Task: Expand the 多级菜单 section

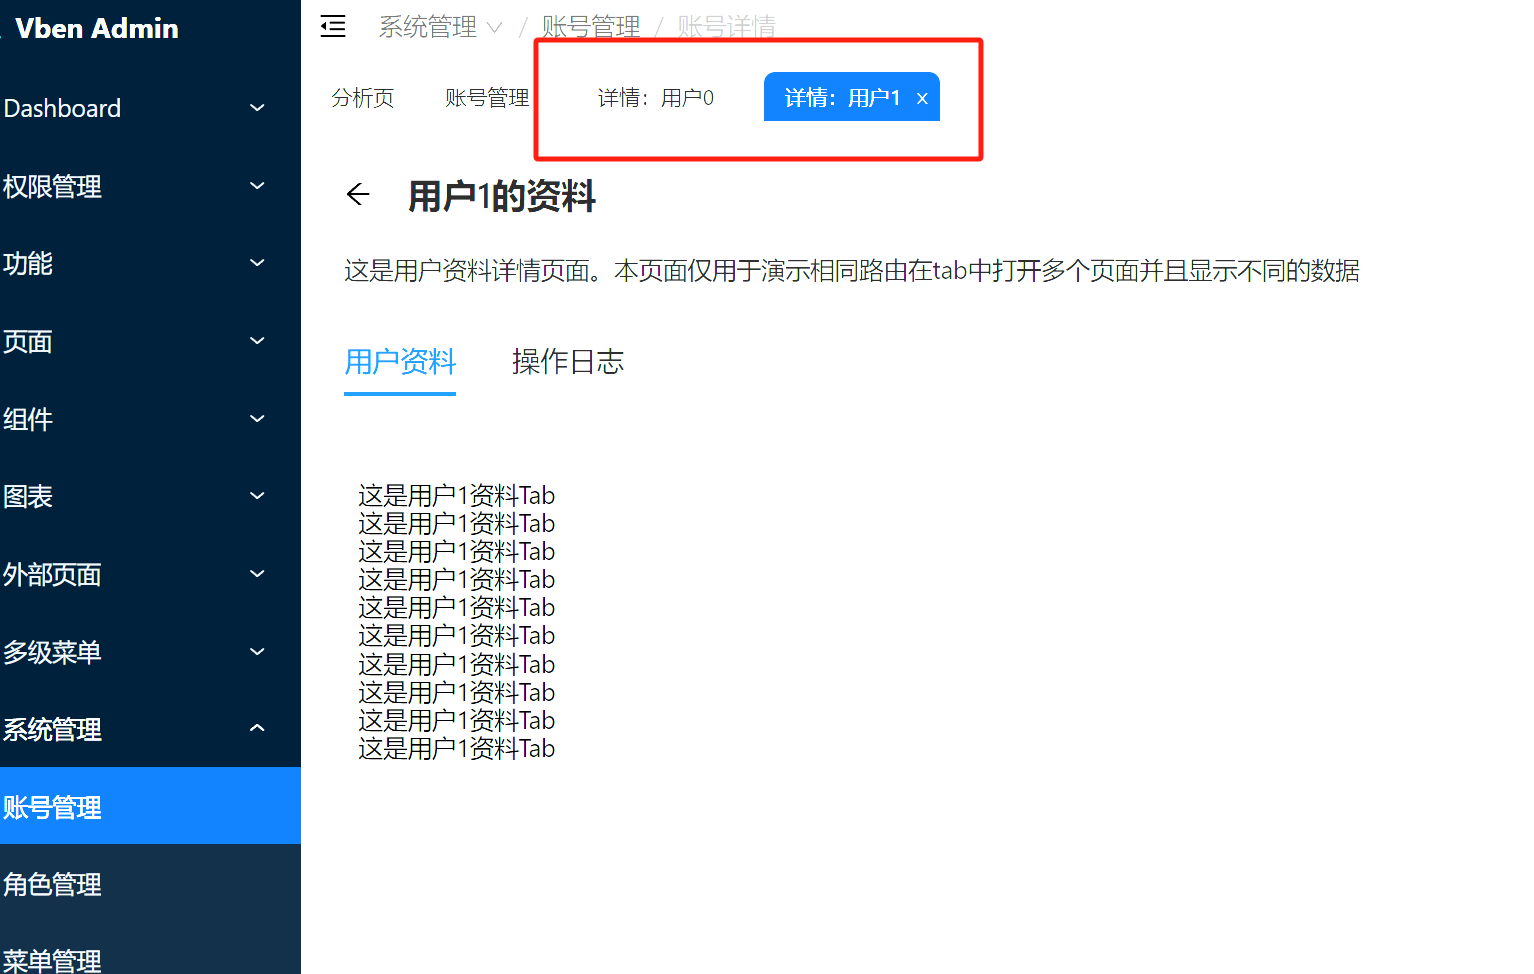Action: pyautogui.click(x=52, y=651)
